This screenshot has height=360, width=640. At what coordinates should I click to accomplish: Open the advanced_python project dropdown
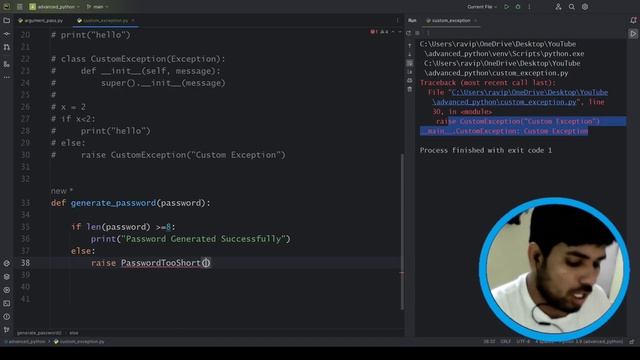click(55, 7)
